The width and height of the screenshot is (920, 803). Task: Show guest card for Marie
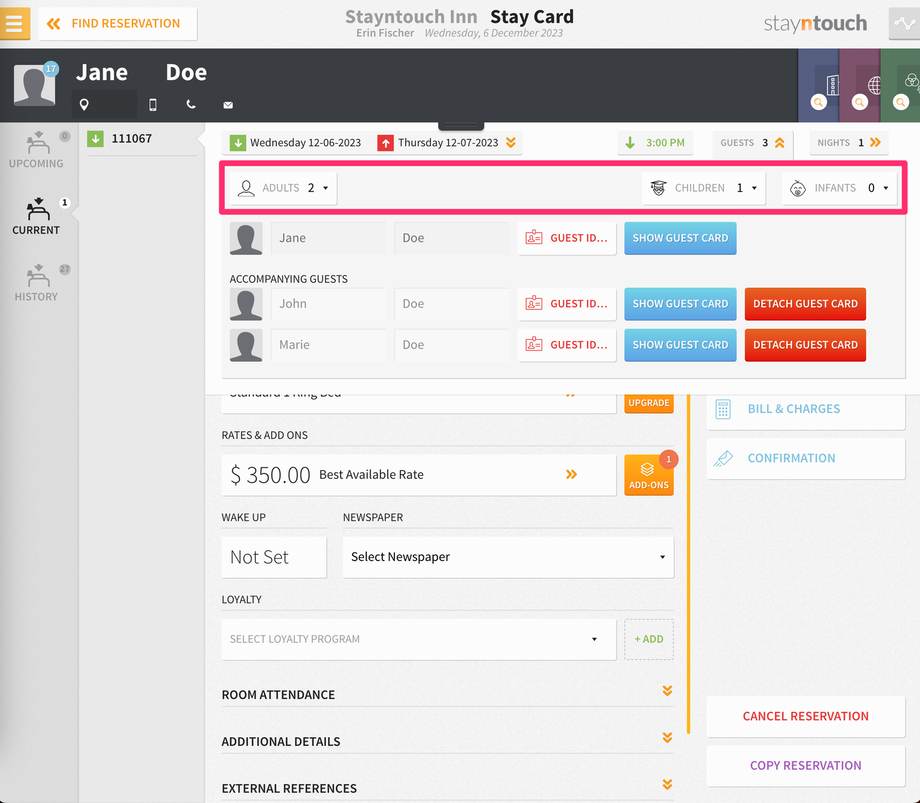680,345
